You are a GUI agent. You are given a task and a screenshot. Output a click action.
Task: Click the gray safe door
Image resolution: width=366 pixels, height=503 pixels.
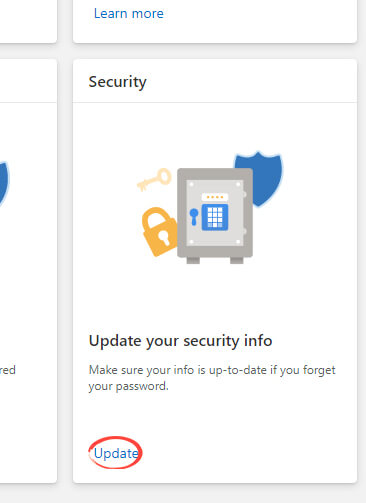[x=215, y=213]
